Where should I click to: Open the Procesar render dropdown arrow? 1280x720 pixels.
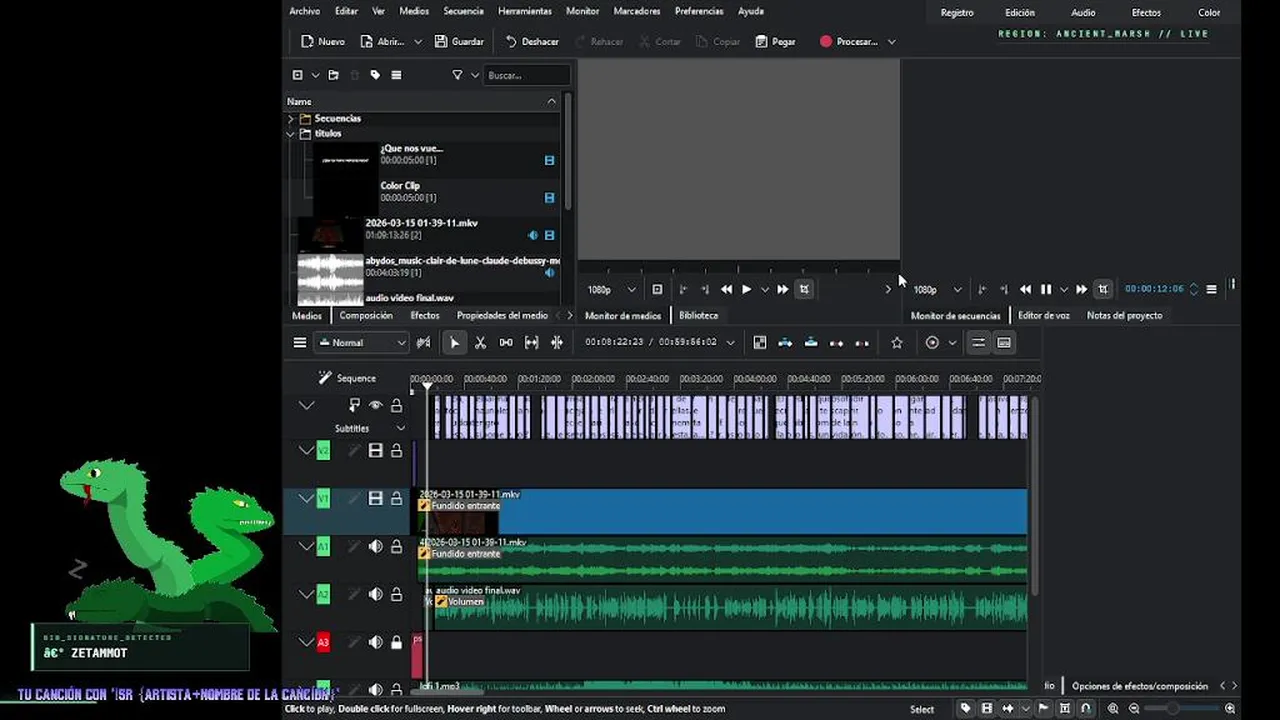pos(891,42)
